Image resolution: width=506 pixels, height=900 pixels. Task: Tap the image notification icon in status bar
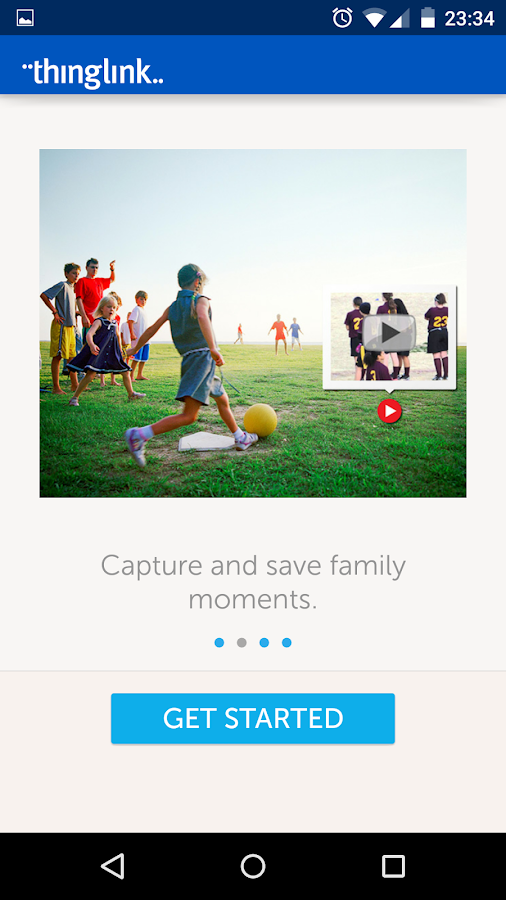coord(25,18)
